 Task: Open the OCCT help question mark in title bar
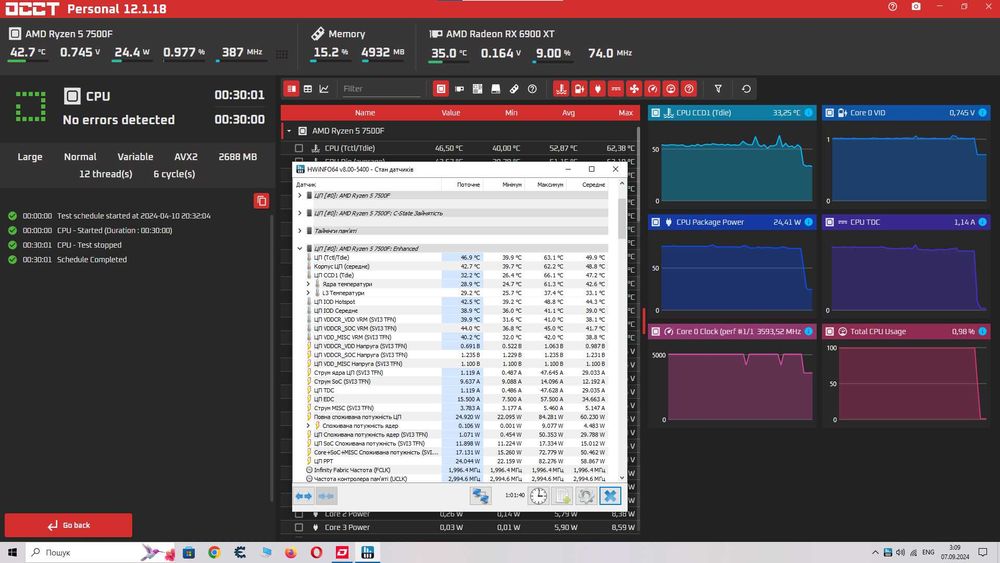(x=893, y=6)
